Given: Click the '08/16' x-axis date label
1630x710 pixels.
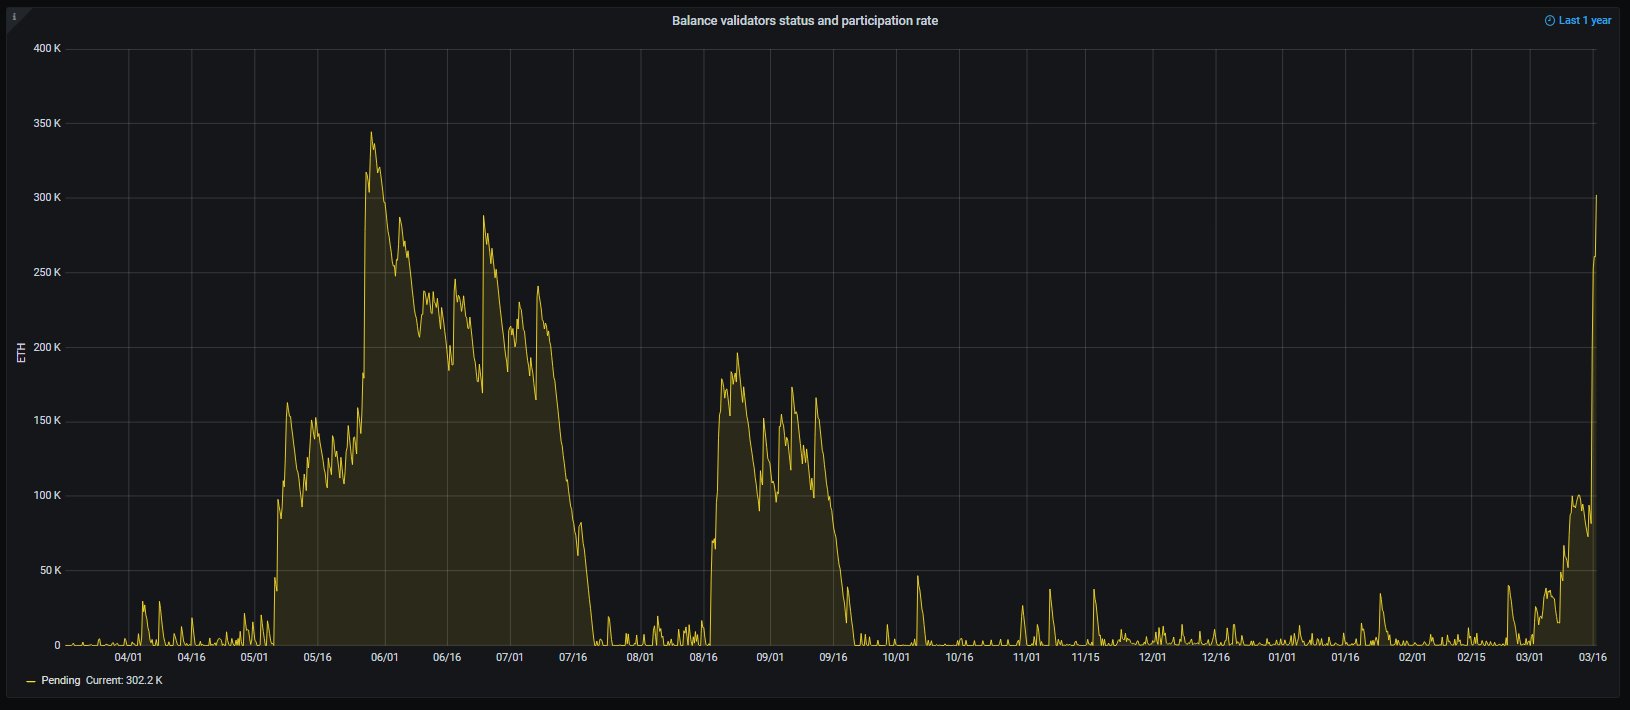Looking at the screenshot, I should tap(703, 658).
